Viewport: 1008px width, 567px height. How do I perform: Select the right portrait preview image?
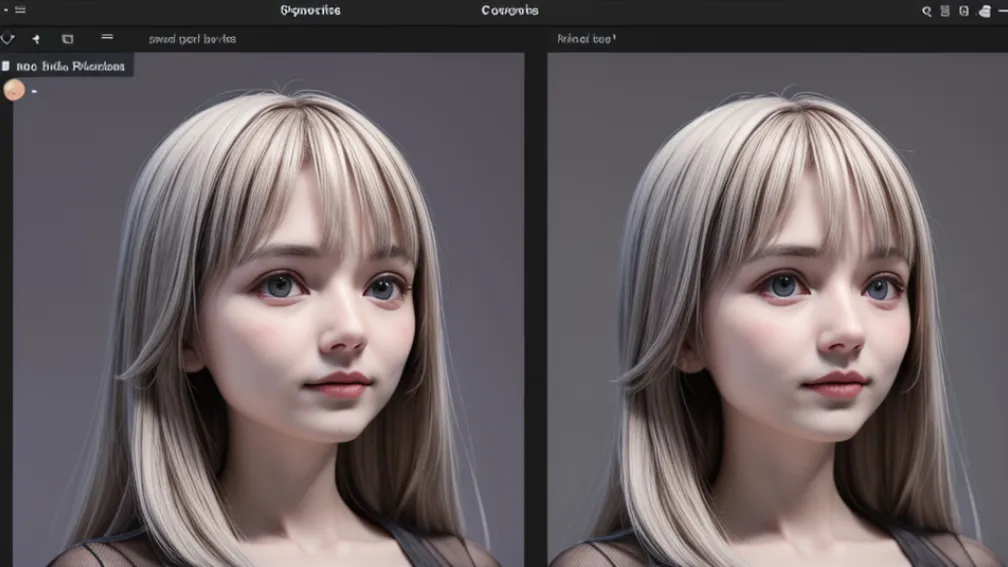(777, 310)
